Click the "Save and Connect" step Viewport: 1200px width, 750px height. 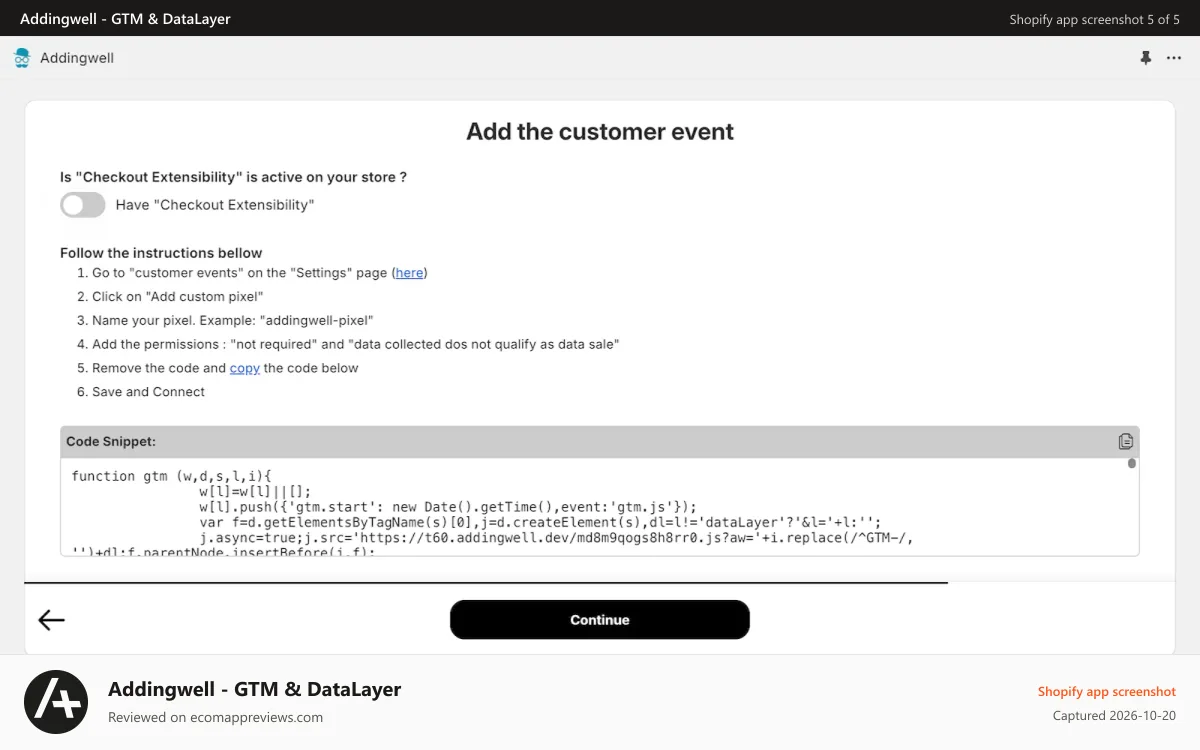[x=148, y=392]
